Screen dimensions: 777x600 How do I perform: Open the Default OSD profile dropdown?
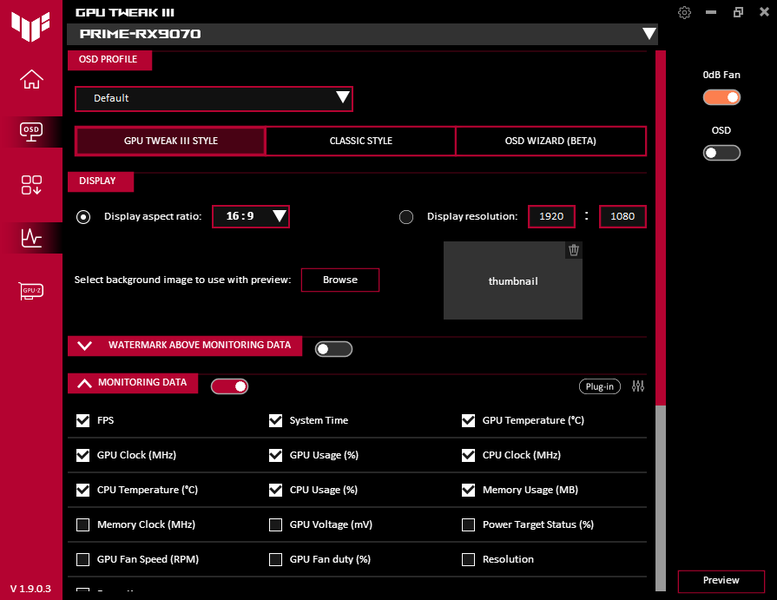(214, 99)
